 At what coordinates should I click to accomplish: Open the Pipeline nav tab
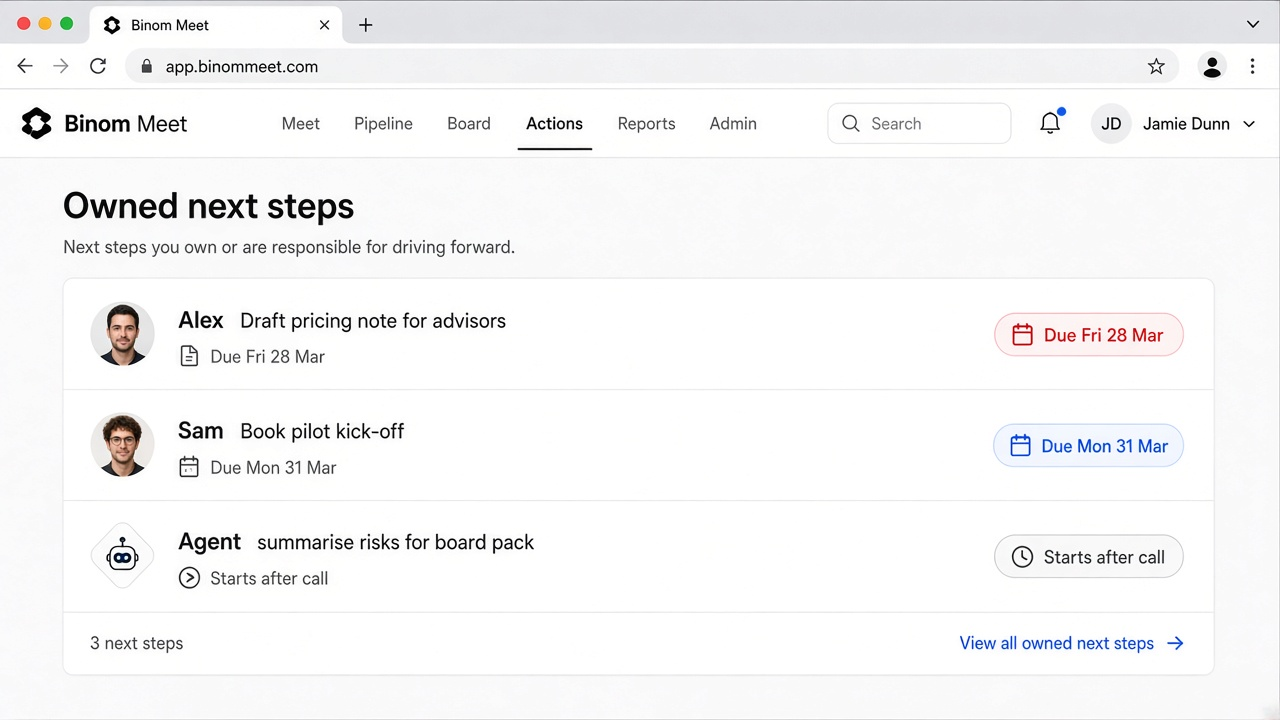pyautogui.click(x=383, y=124)
